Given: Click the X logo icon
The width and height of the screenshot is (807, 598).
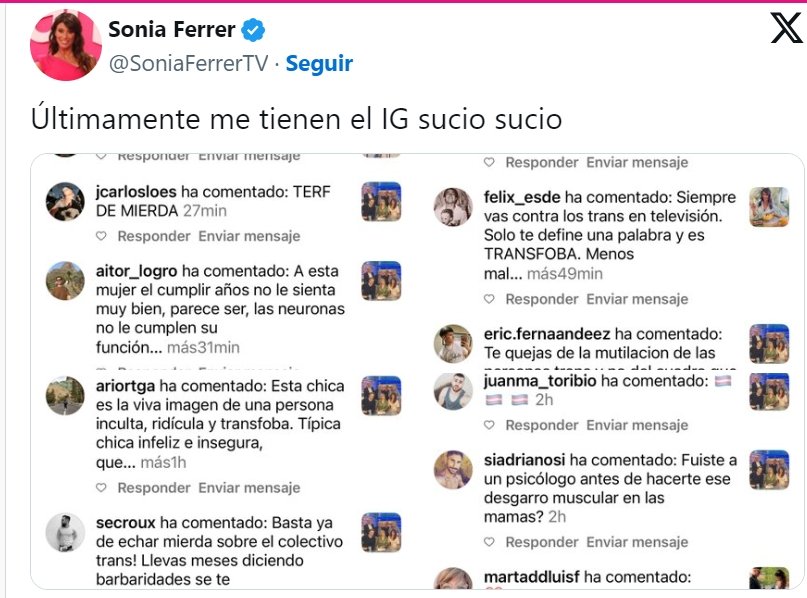Looking at the screenshot, I should (786, 28).
